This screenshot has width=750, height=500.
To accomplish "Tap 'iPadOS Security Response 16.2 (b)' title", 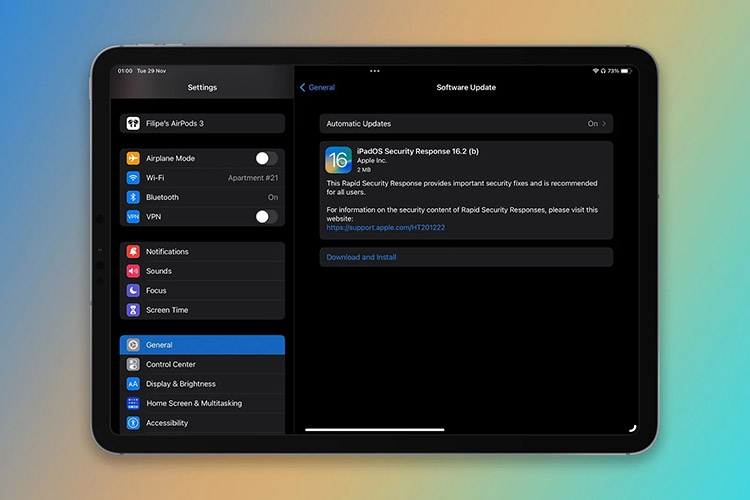I will click(x=418, y=151).
